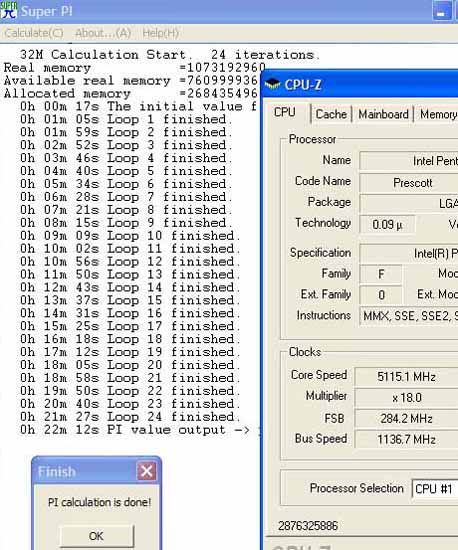Open the Calculate(C) menu

point(34,33)
